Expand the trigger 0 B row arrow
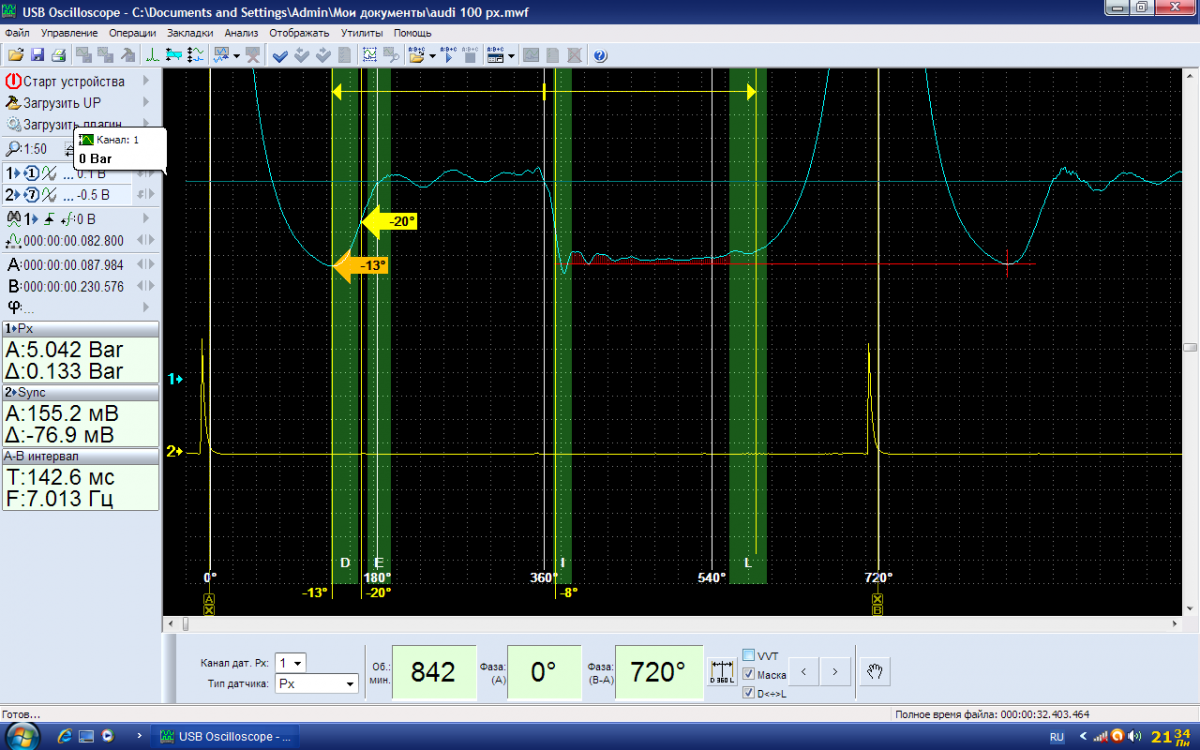The image size is (1200, 750). [146, 218]
